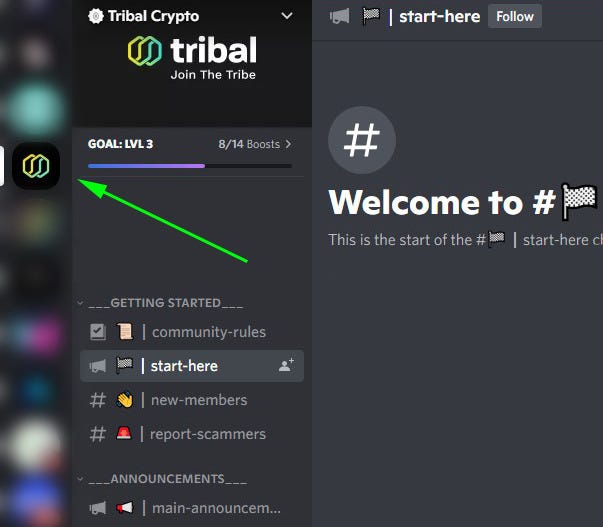Click the verified badge next to Tribal Crypto
Image resolution: width=603 pixels, height=527 pixels.
pos(96,16)
